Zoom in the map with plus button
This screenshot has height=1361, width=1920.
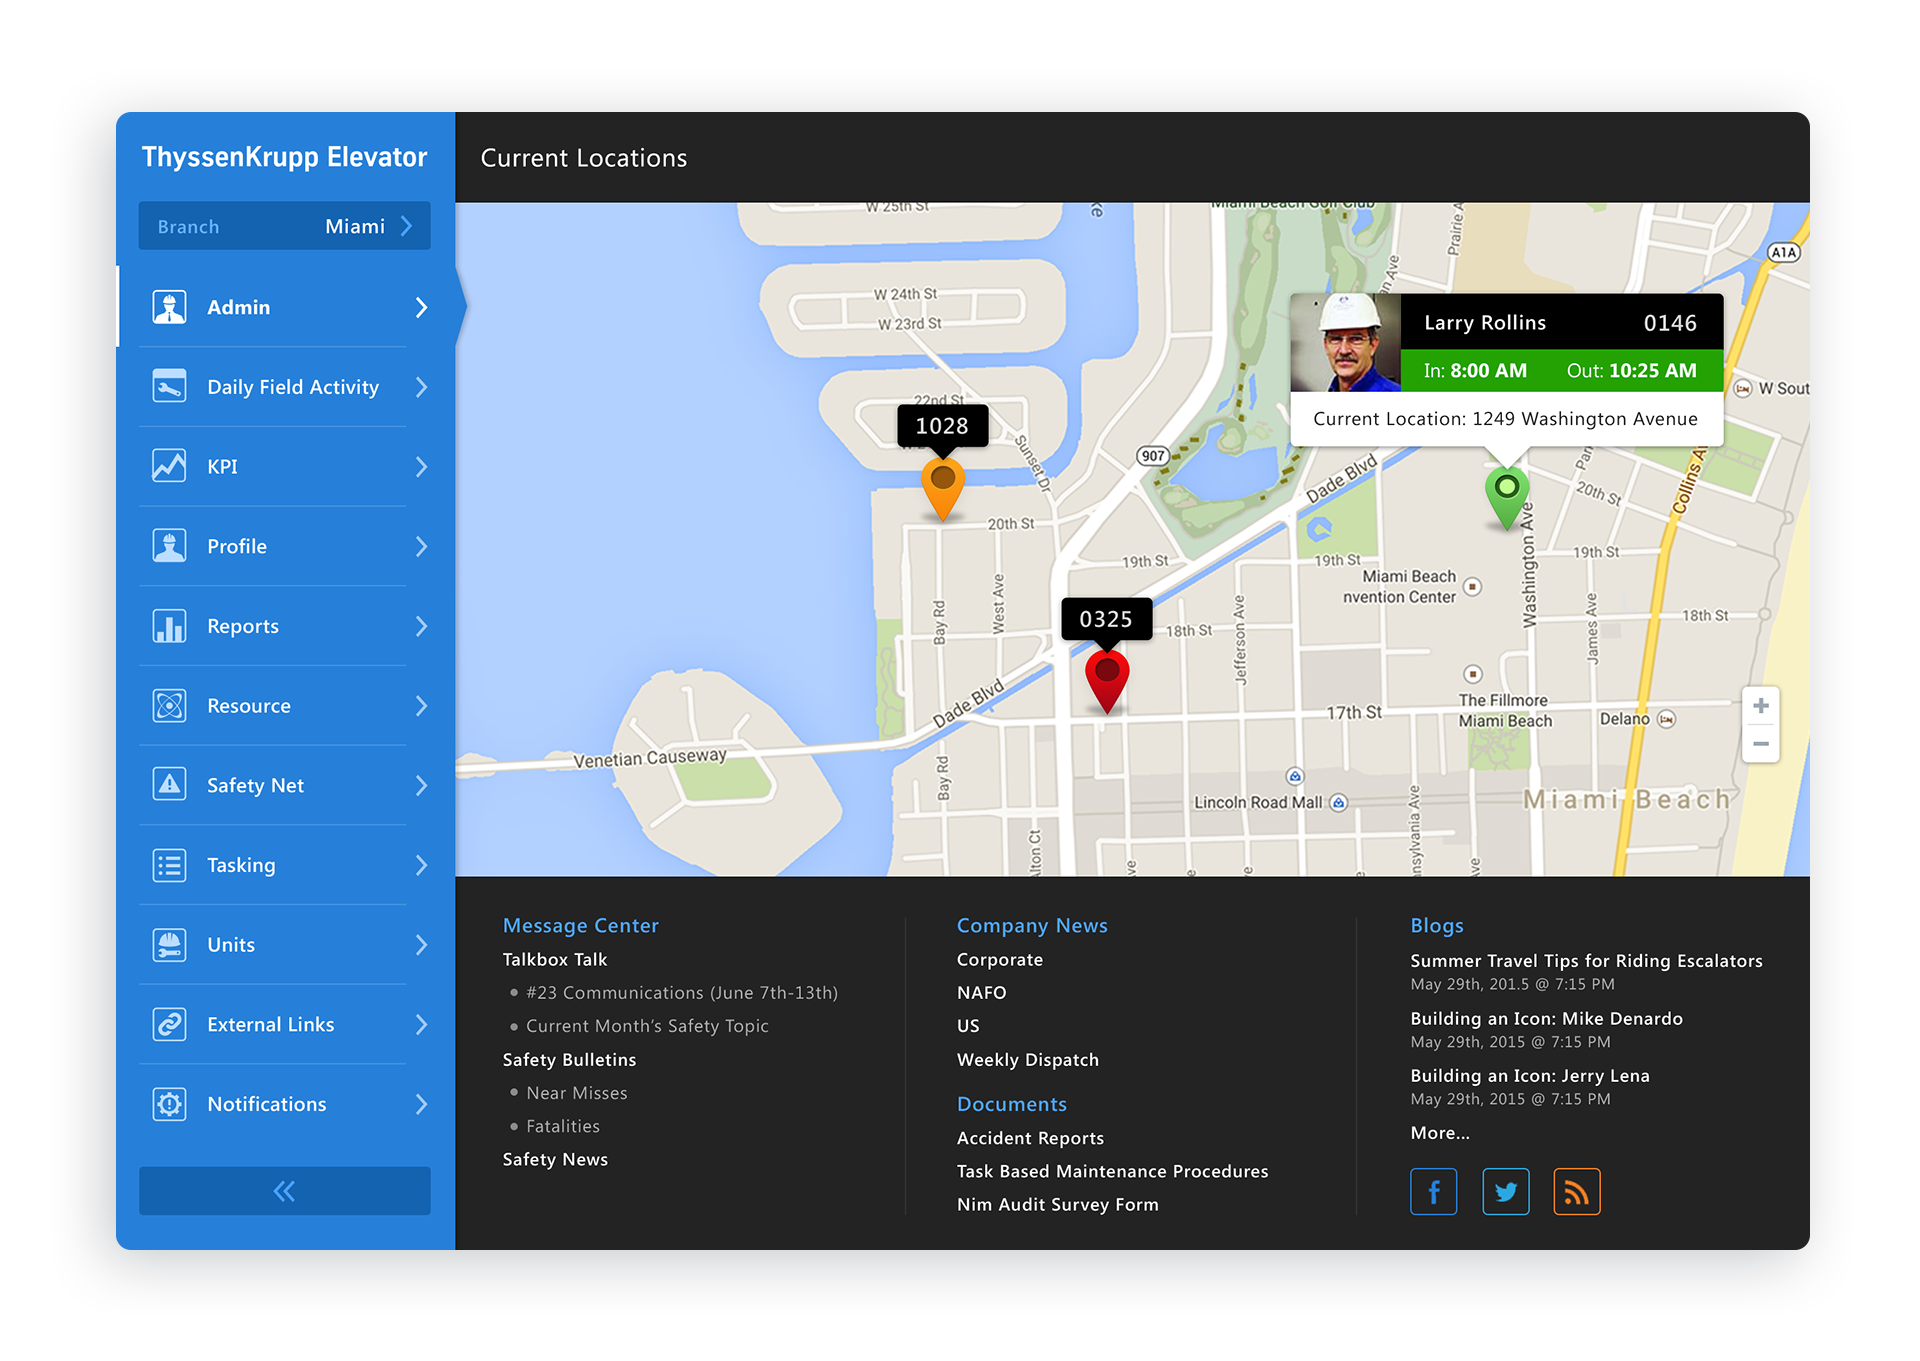[x=1760, y=706]
